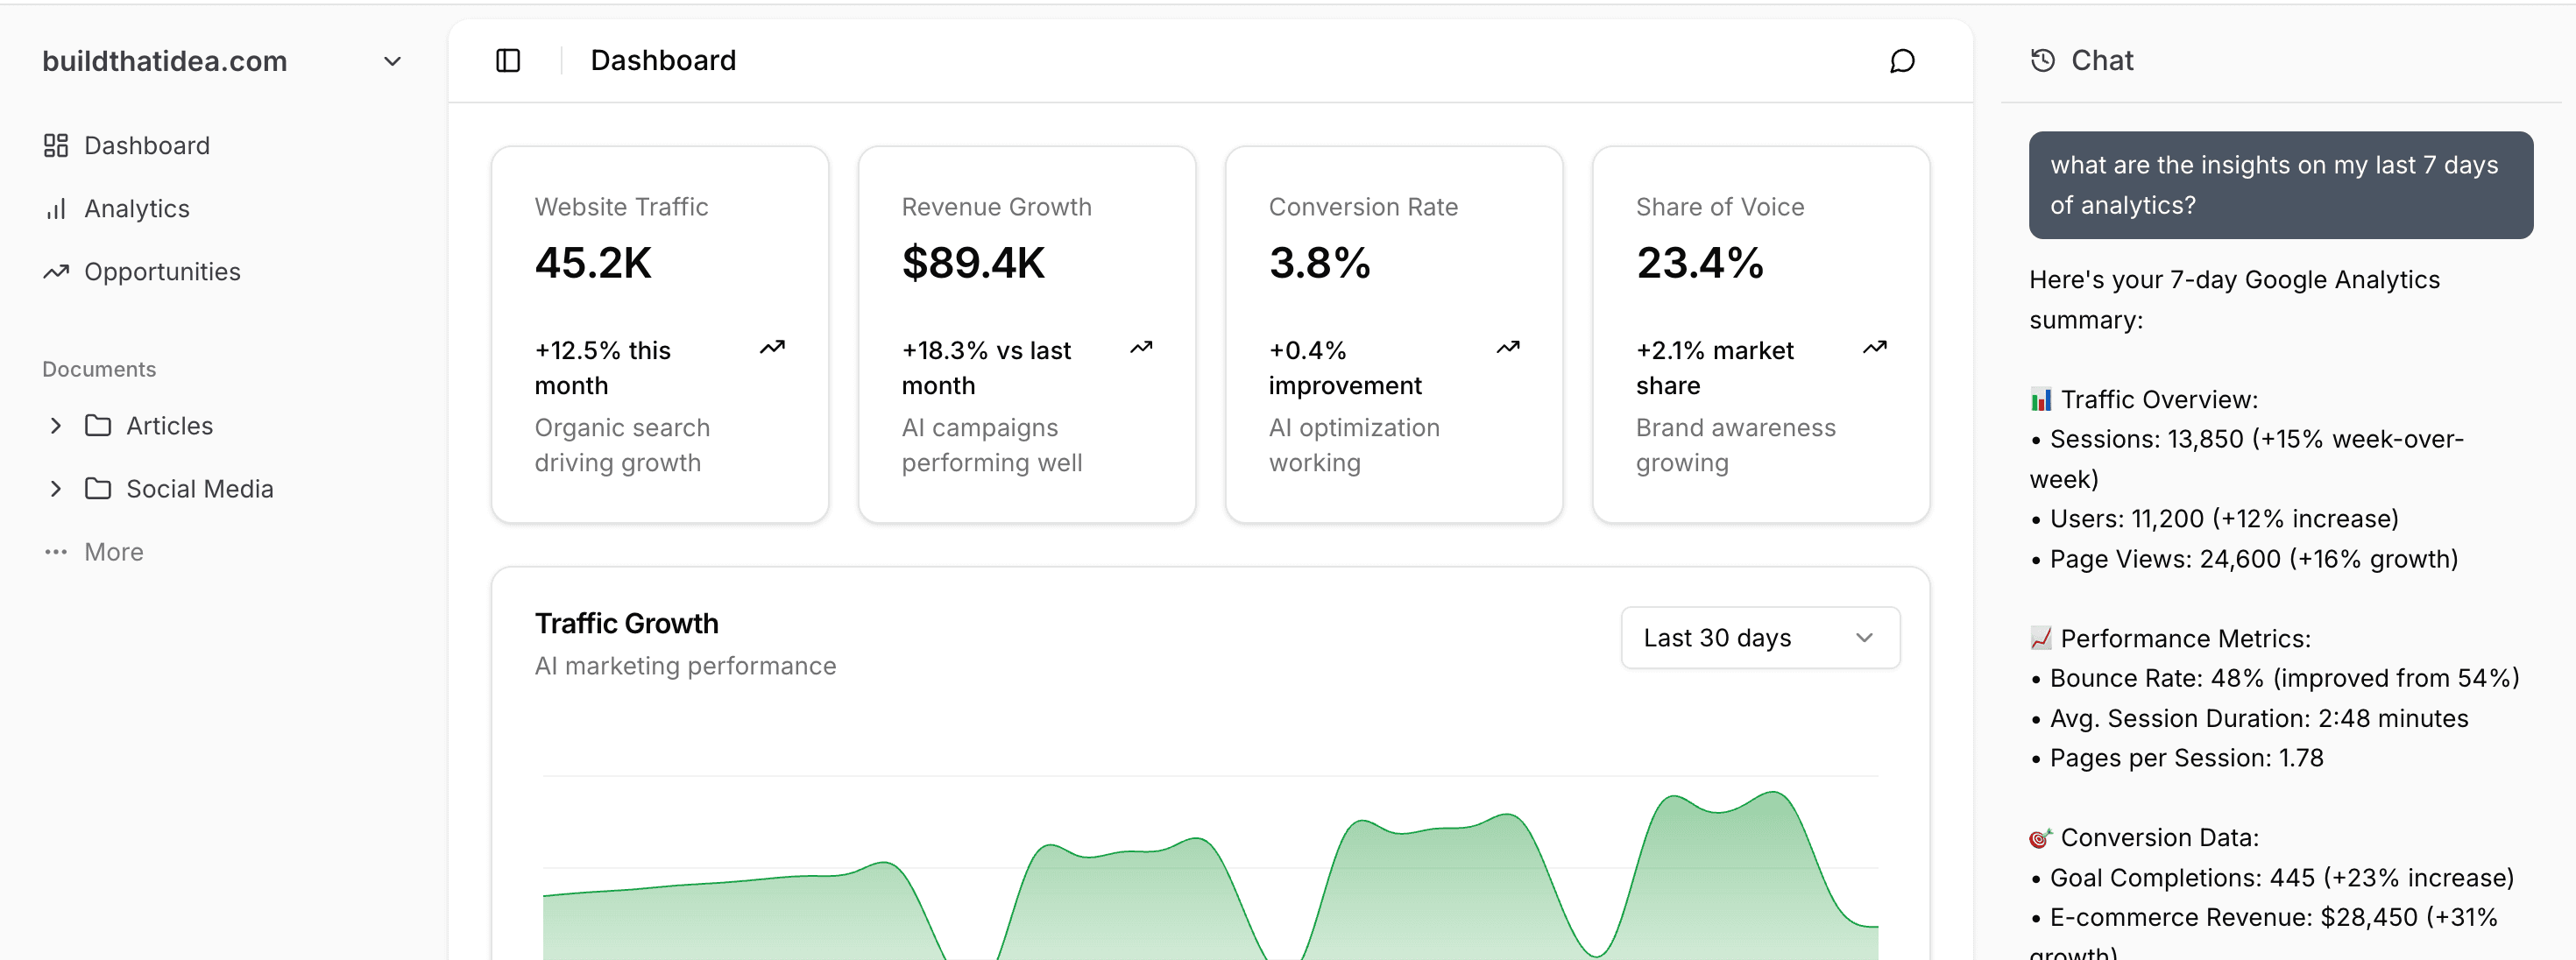The height and width of the screenshot is (960, 2576).
Task: Click 'AI campaigns performing well' caption
Action: coord(992,445)
